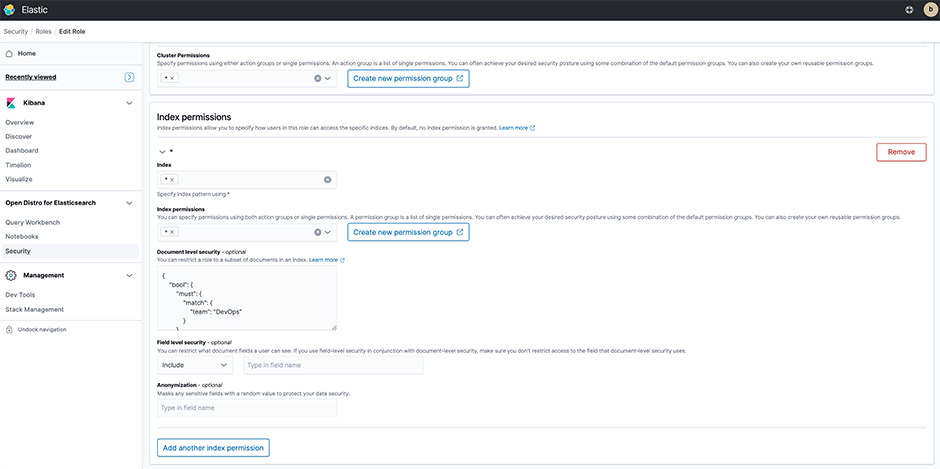The width and height of the screenshot is (940, 469).
Task: Click Add another index permission
Action: tap(213, 448)
